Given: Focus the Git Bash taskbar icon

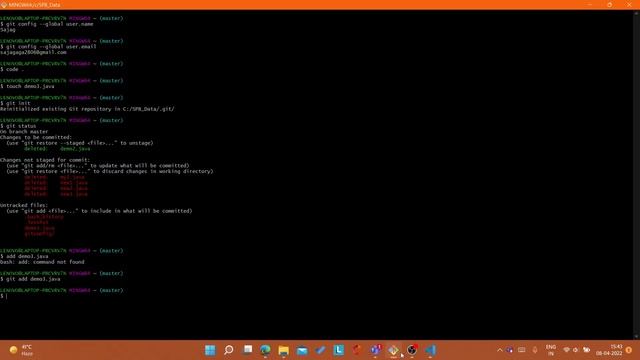Looking at the screenshot, I should point(393,350).
